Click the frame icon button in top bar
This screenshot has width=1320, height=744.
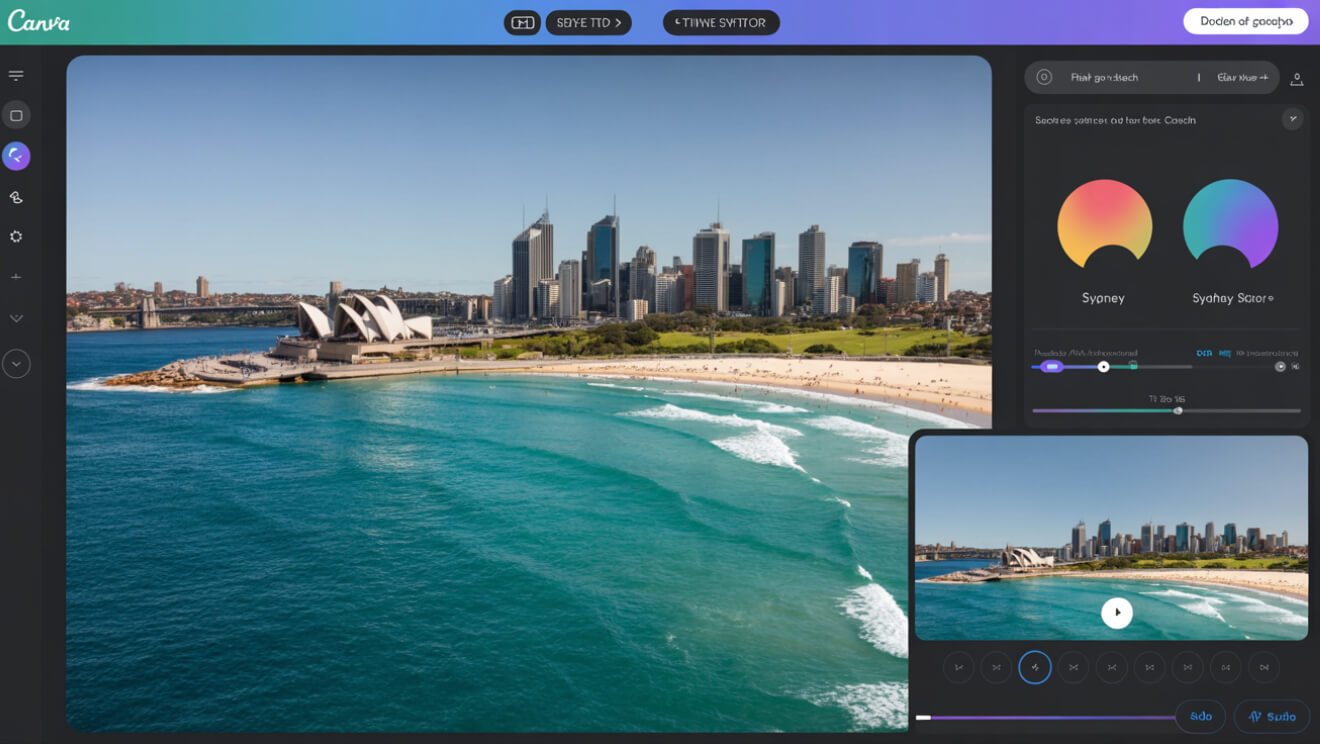click(x=522, y=22)
